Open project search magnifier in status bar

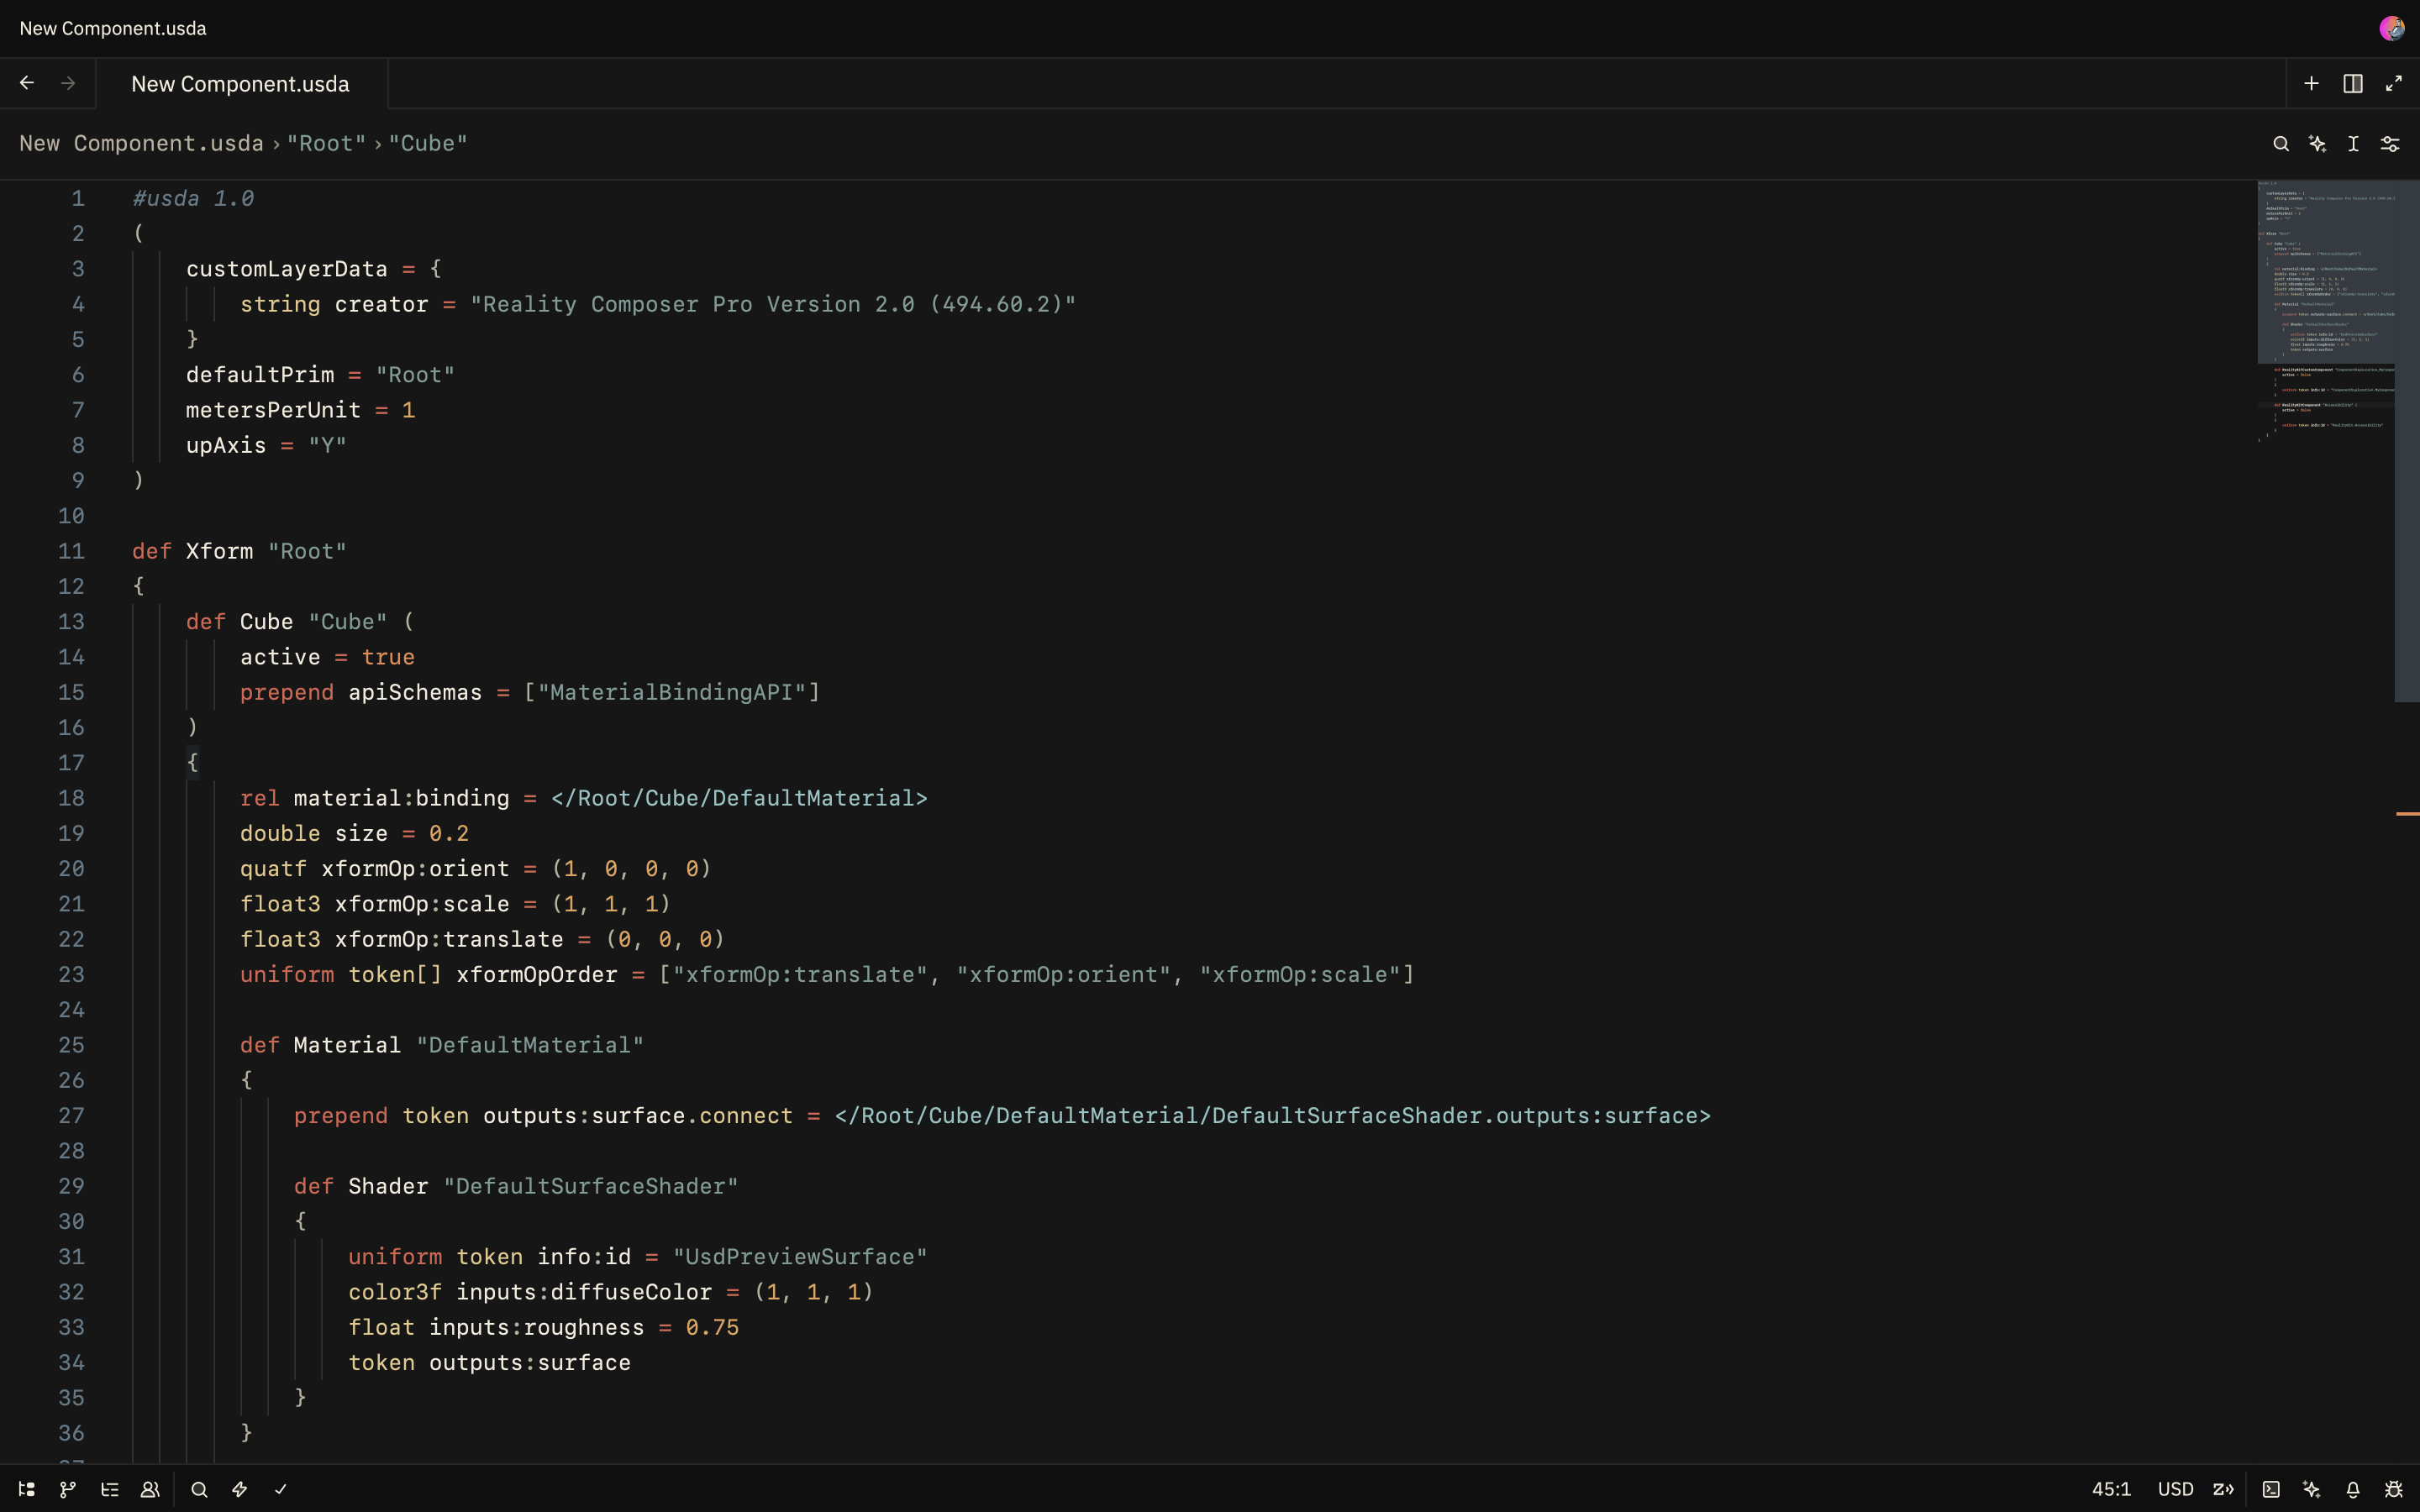[199, 1489]
